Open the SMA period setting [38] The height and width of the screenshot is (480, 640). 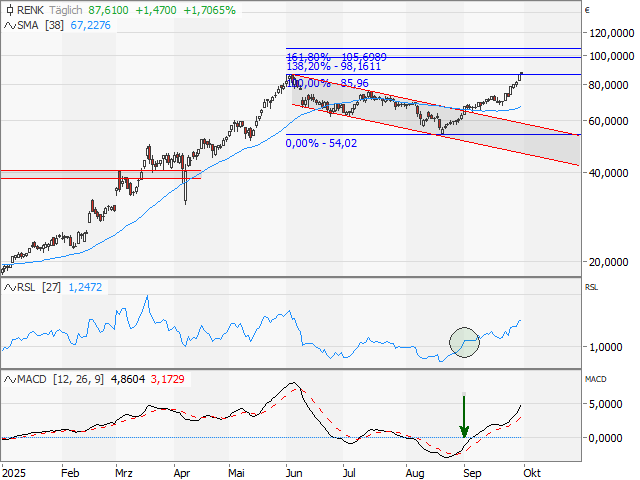point(55,25)
